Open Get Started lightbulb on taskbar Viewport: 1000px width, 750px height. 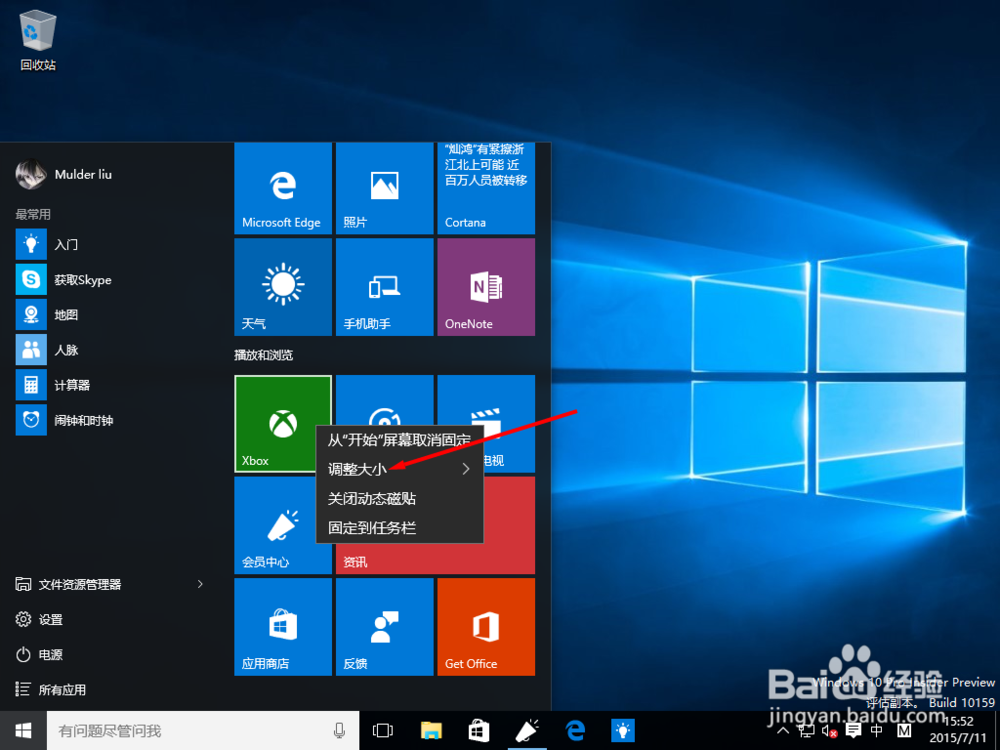pos(623,730)
